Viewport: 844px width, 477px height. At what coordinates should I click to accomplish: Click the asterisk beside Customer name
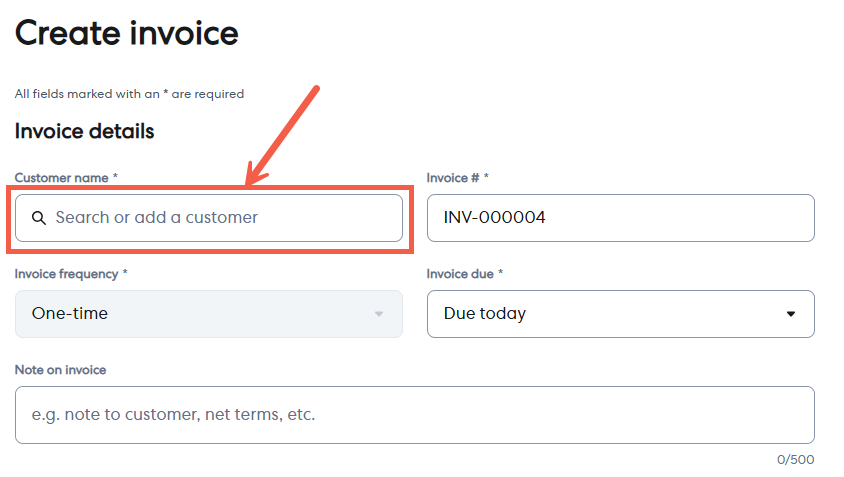pos(115,177)
